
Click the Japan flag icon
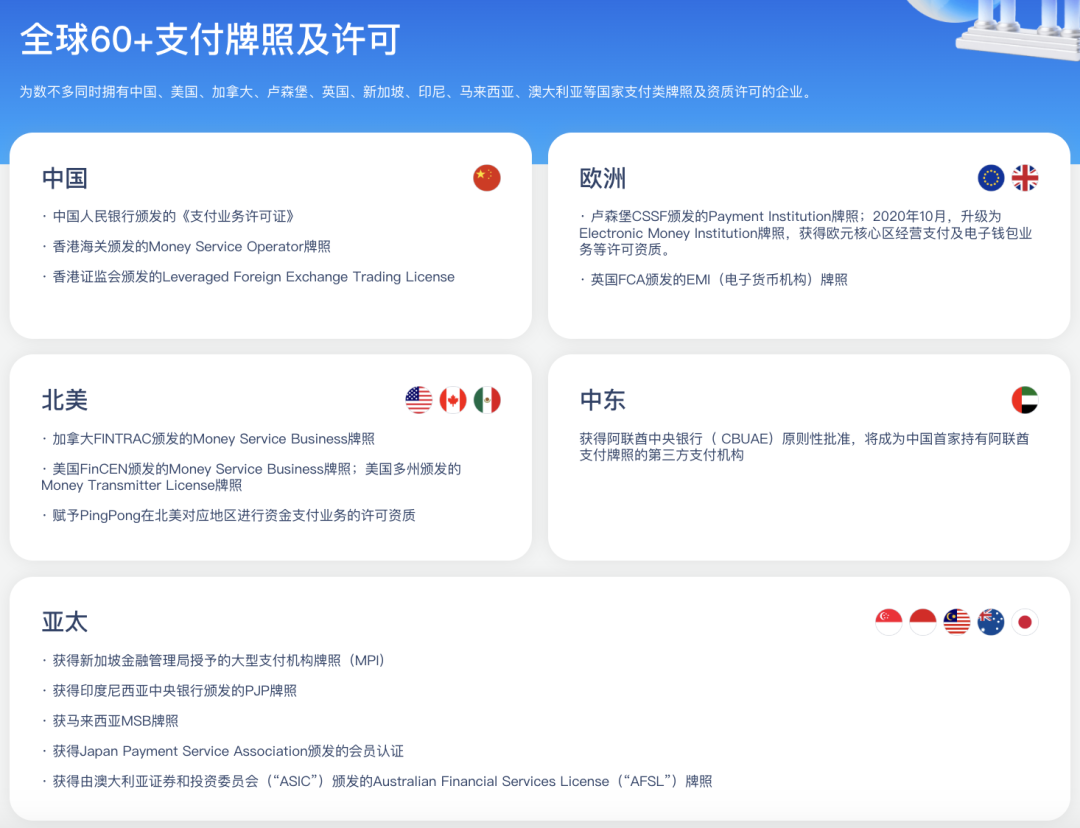[1025, 622]
